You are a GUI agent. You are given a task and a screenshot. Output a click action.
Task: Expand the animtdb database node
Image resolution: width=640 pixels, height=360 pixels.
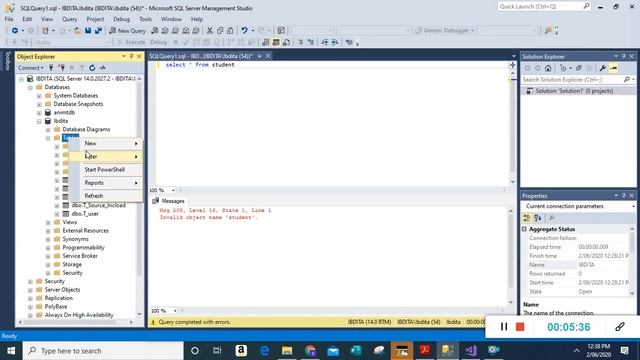point(39,113)
